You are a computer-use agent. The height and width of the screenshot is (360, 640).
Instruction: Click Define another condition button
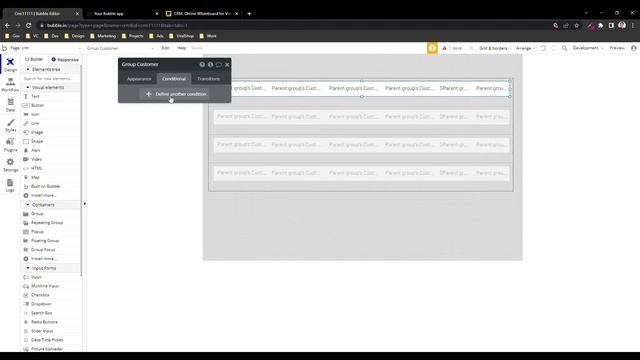coord(176,94)
